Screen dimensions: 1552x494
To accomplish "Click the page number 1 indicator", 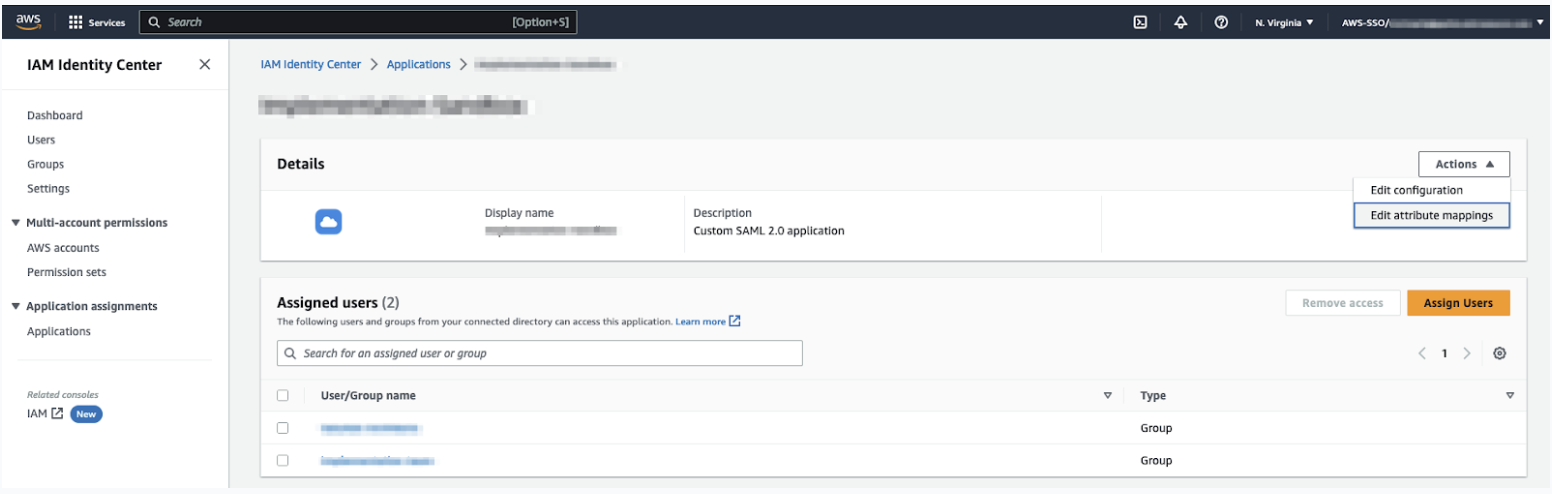I will pos(1444,353).
